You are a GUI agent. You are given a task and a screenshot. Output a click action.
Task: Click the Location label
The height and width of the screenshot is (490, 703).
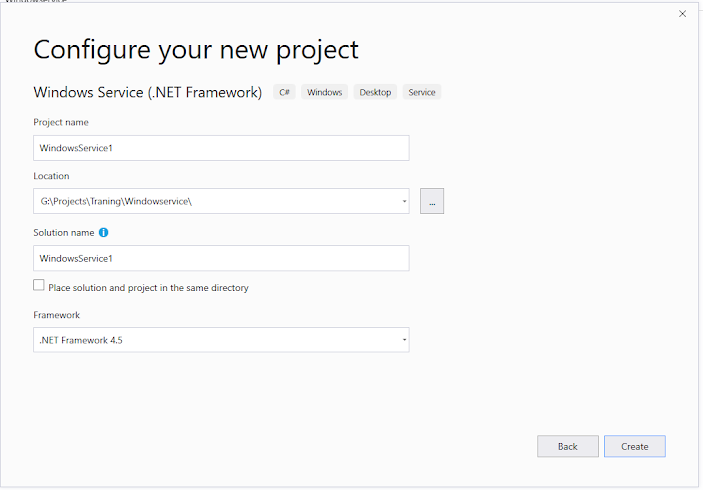click(51, 176)
